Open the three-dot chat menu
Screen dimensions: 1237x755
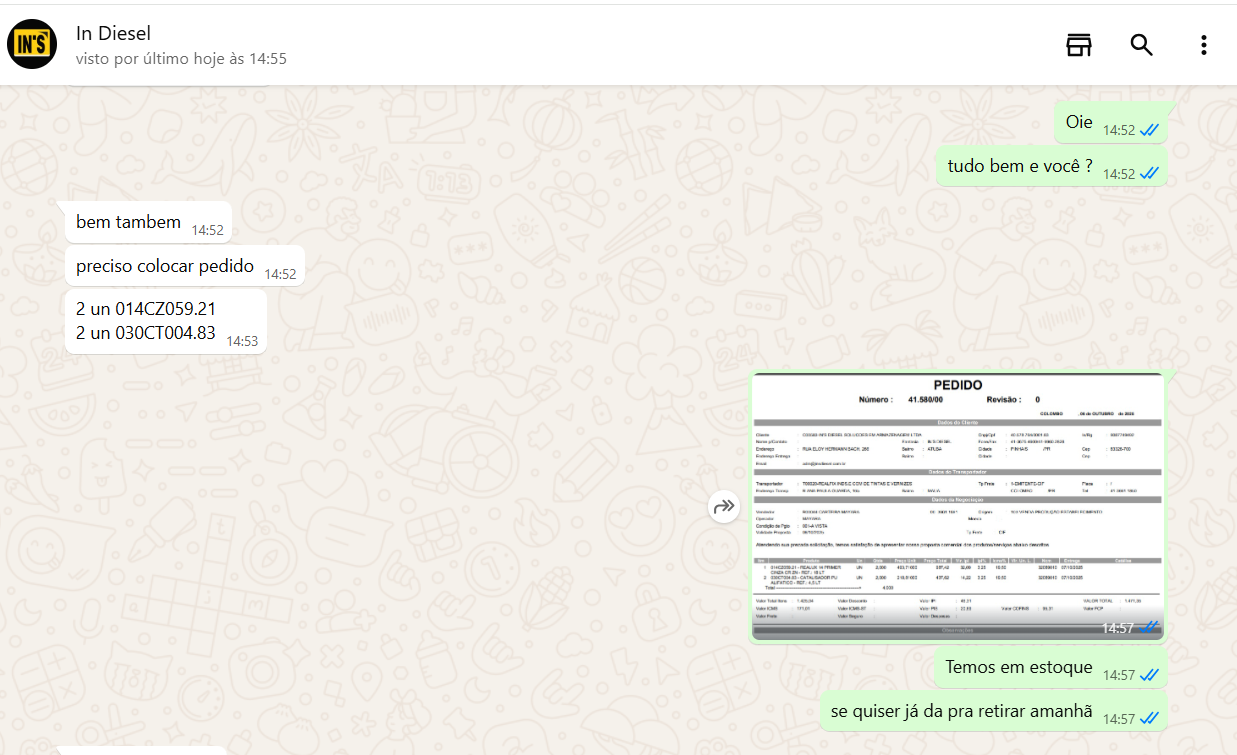[1203, 45]
